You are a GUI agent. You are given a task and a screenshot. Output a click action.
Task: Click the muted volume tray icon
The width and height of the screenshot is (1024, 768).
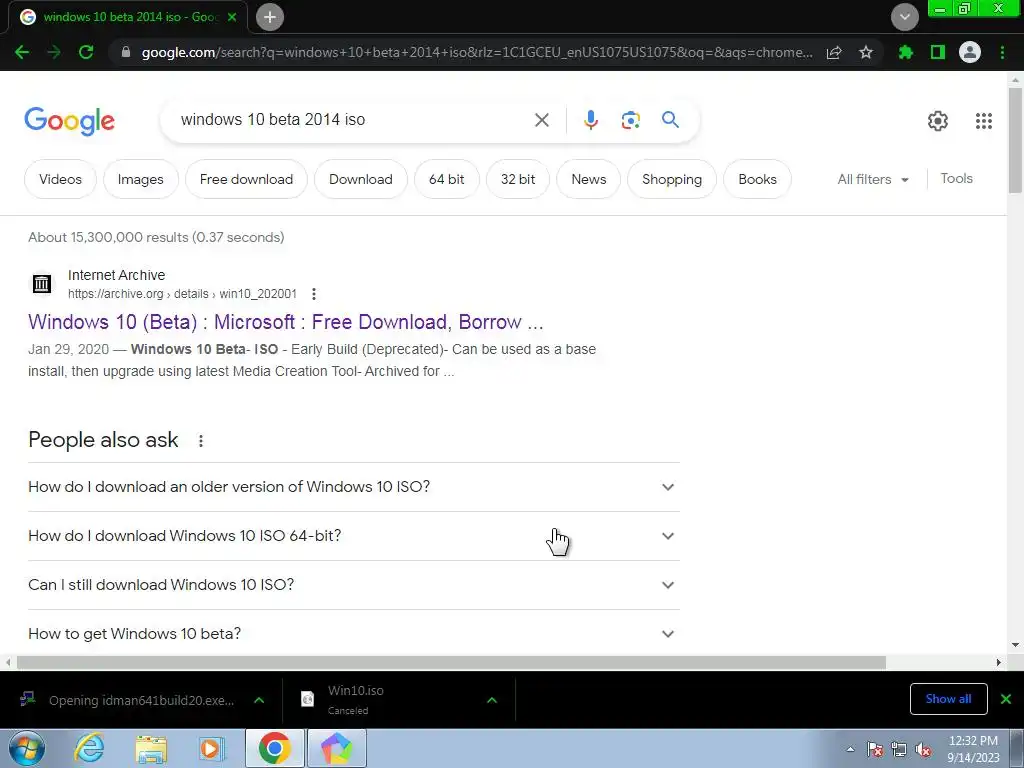tap(923, 750)
